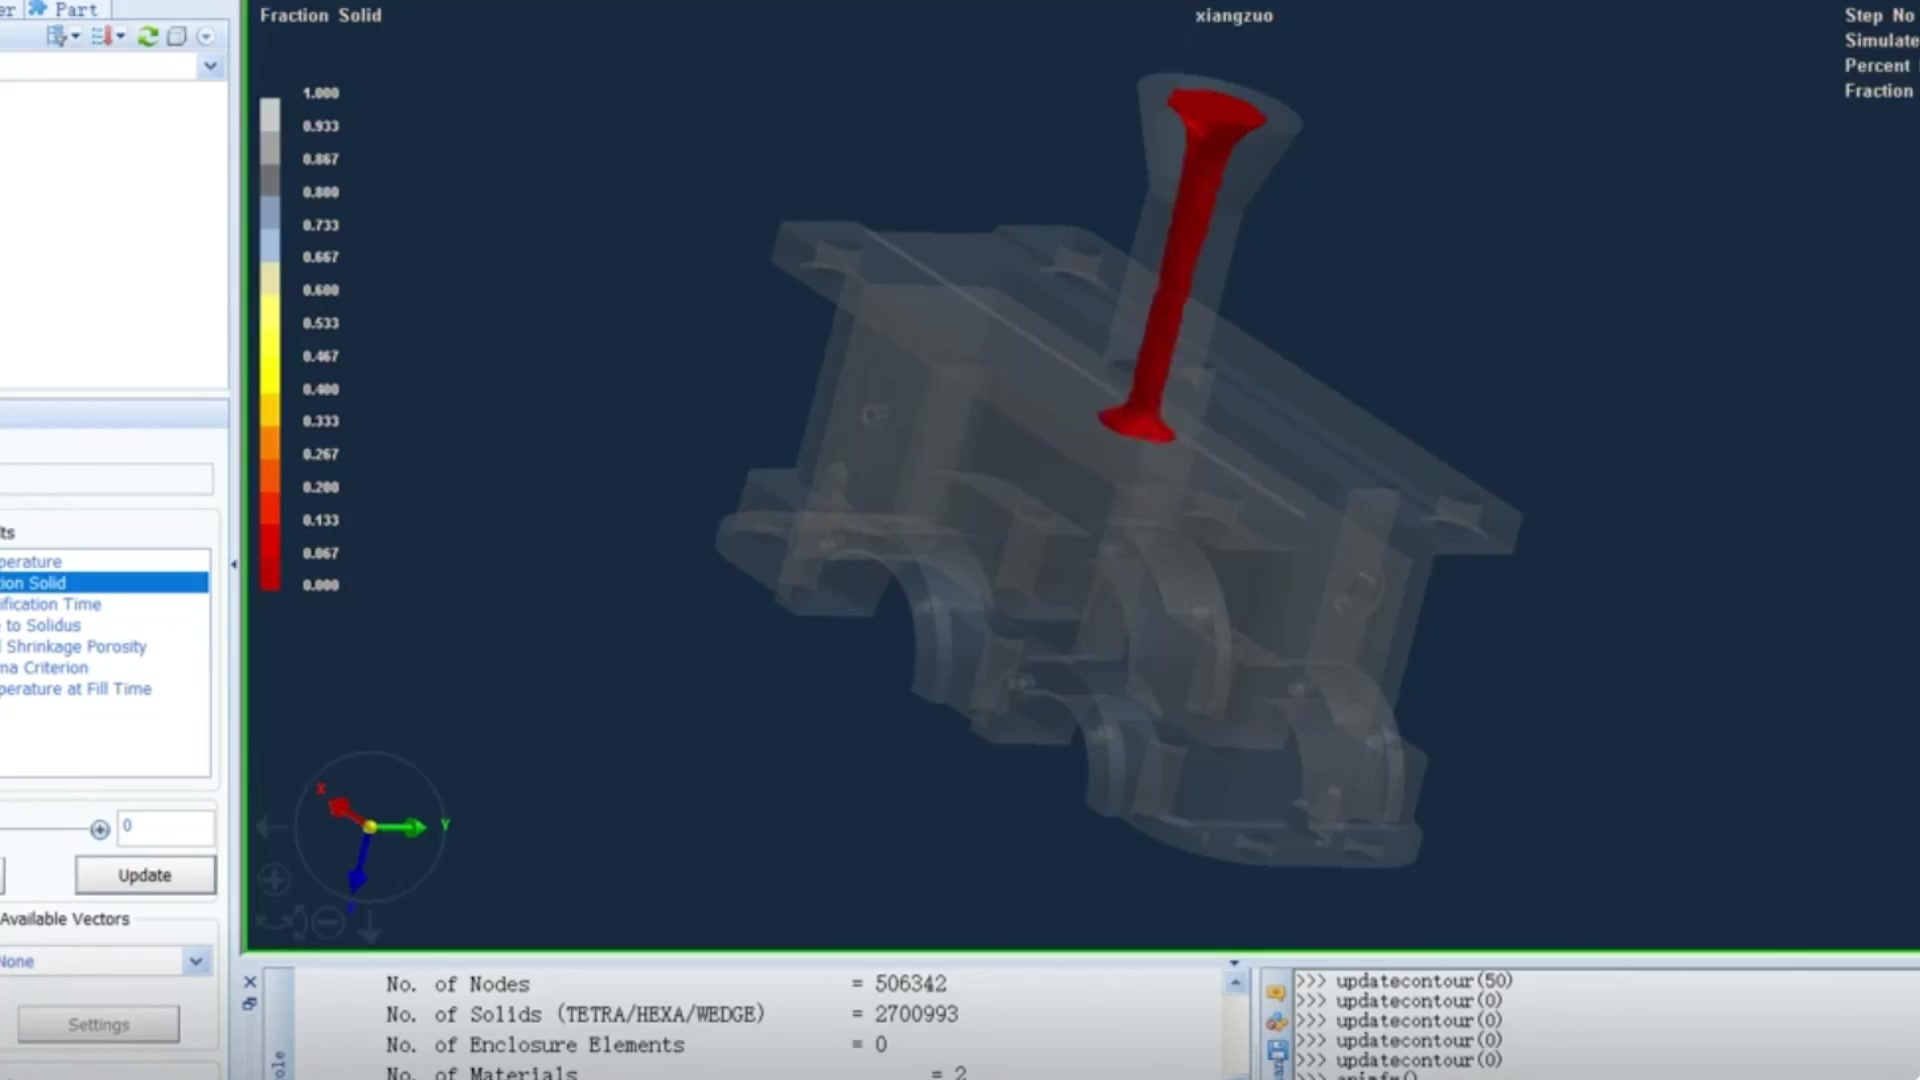Open the Part tab

[x=66, y=9]
